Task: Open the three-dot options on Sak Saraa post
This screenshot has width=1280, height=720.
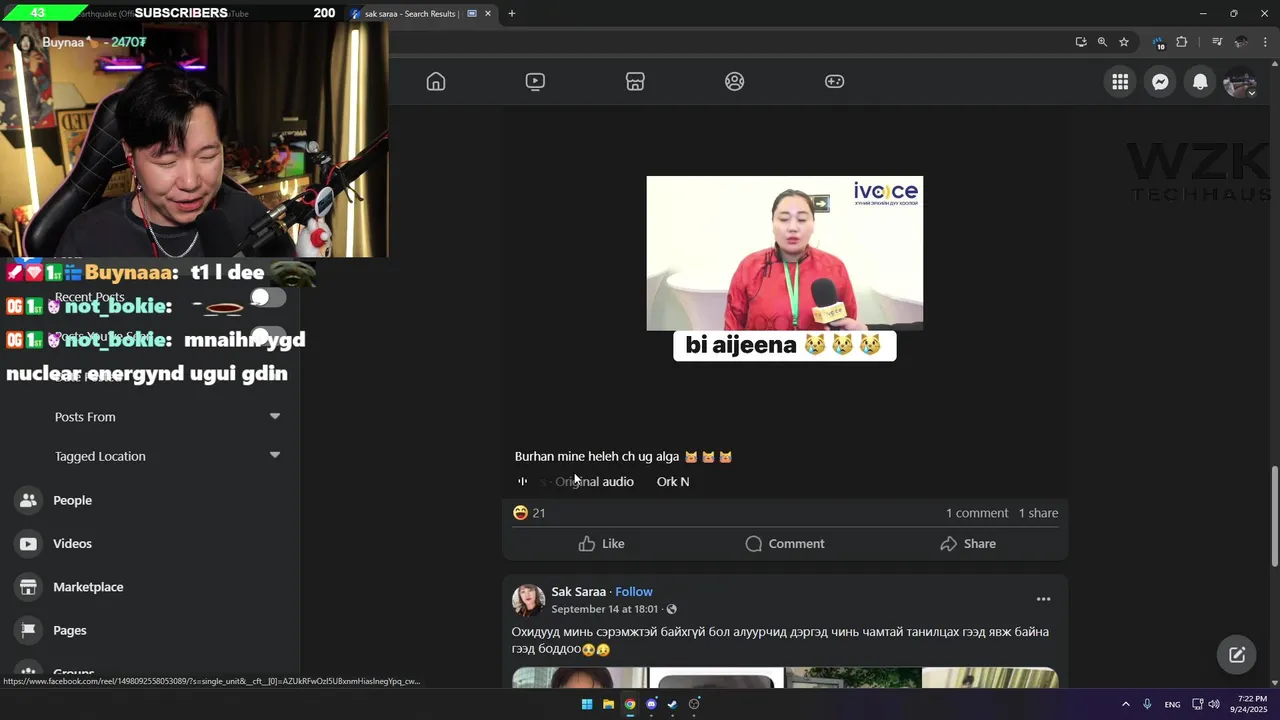Action: [1043, 599]
